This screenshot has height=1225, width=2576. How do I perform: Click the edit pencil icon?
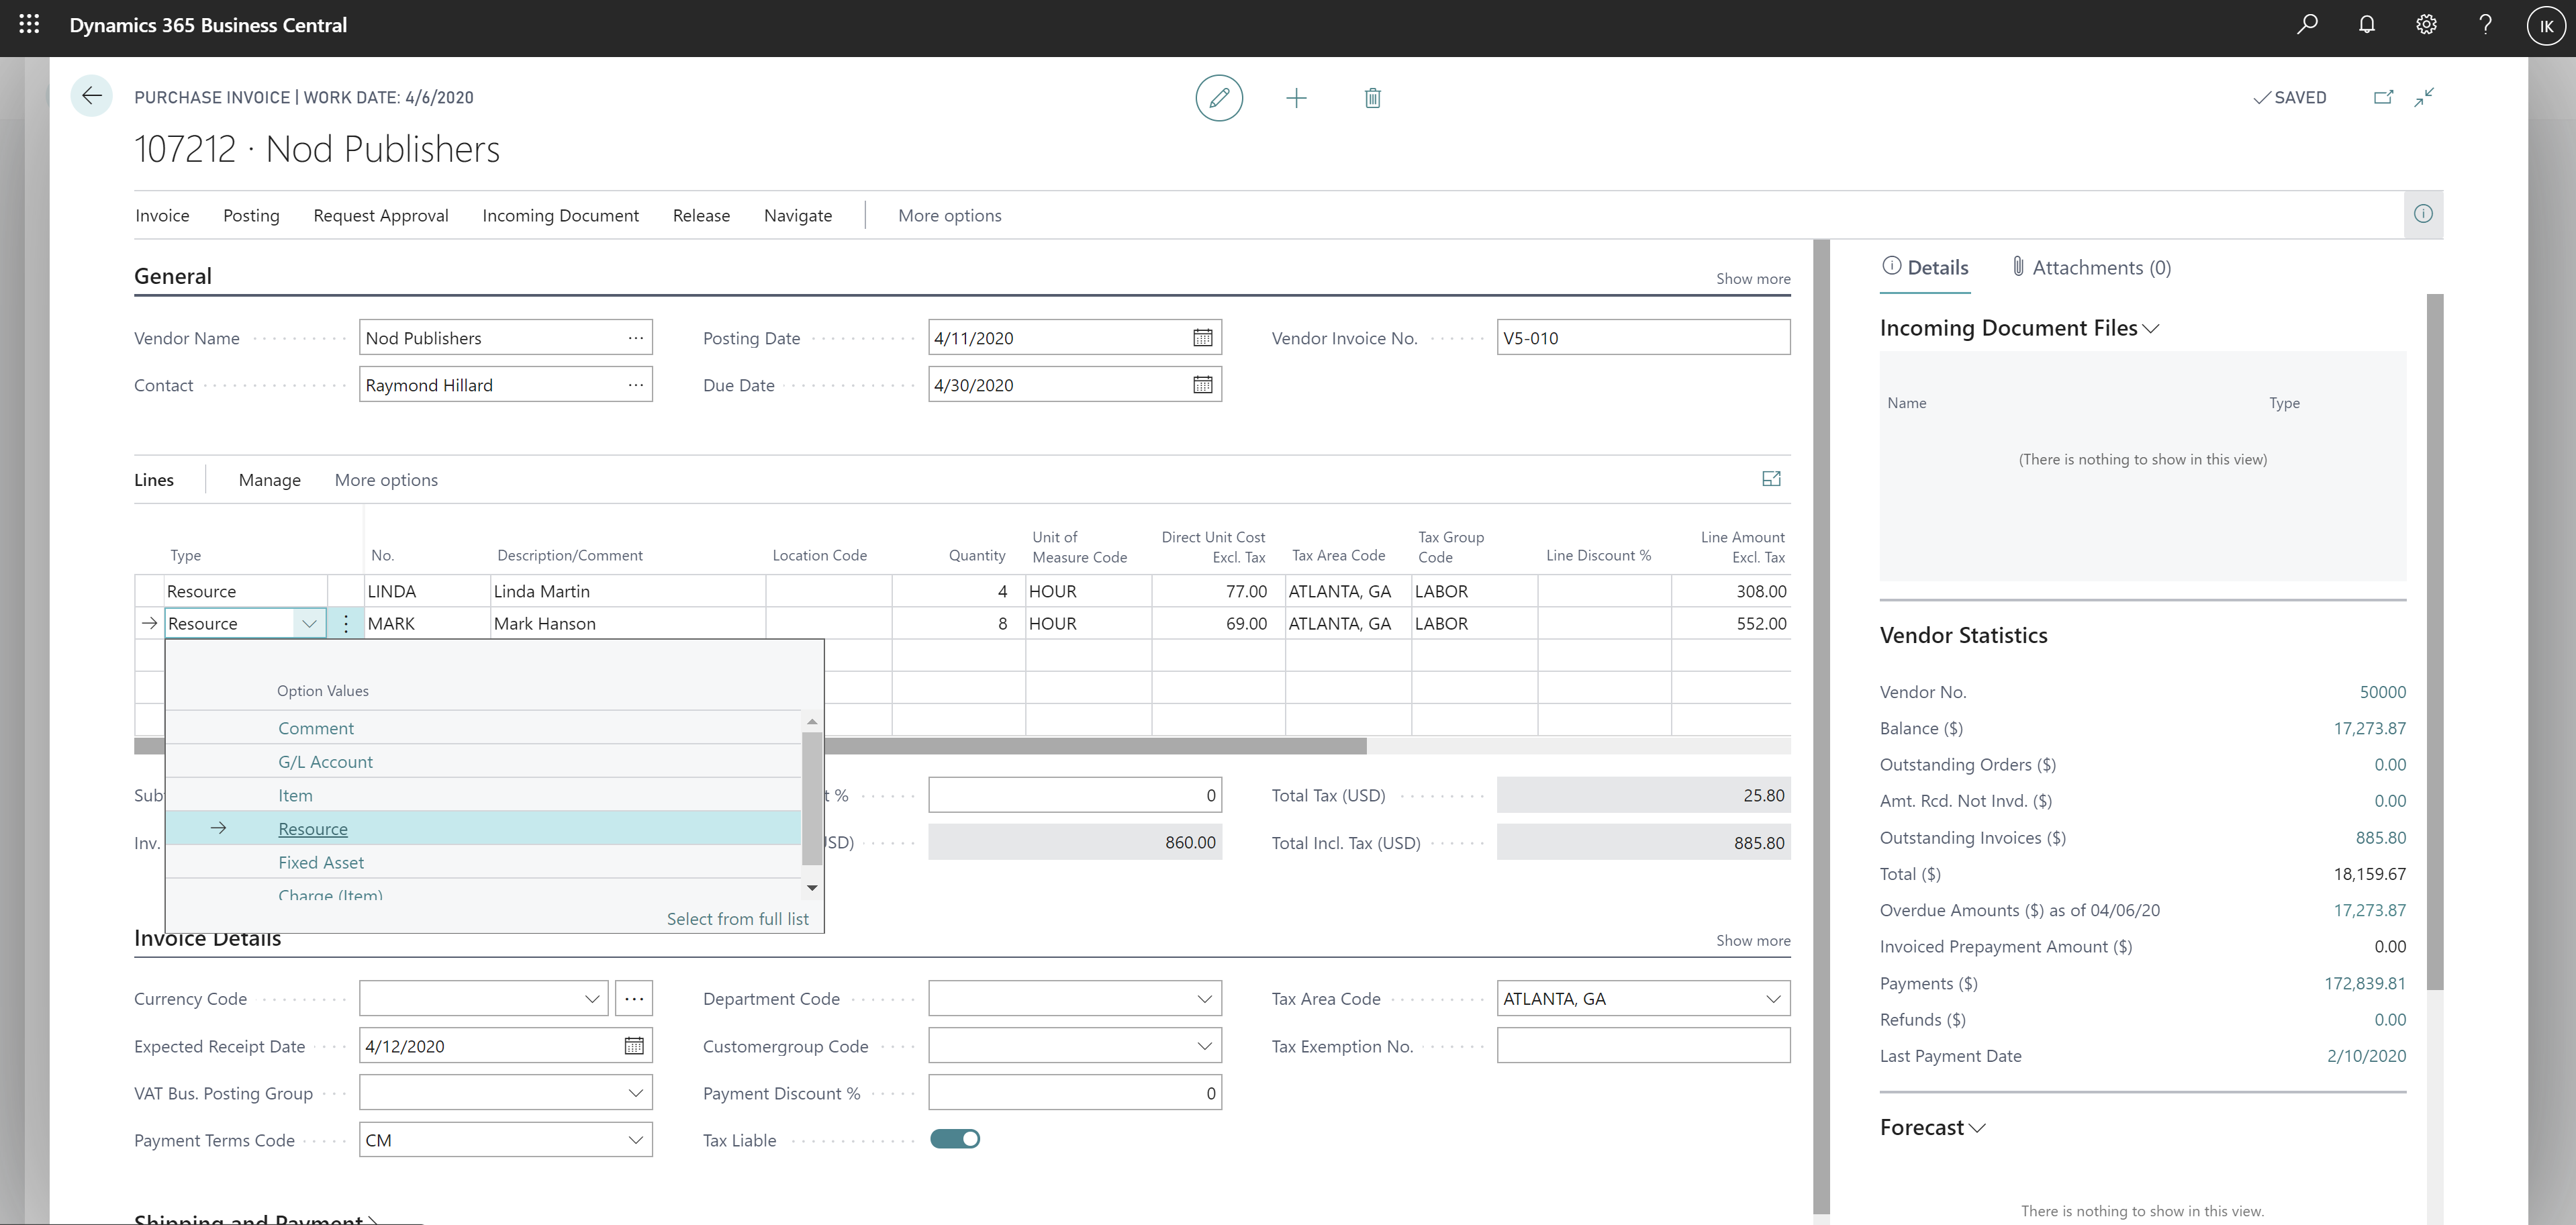[1219, 97]
